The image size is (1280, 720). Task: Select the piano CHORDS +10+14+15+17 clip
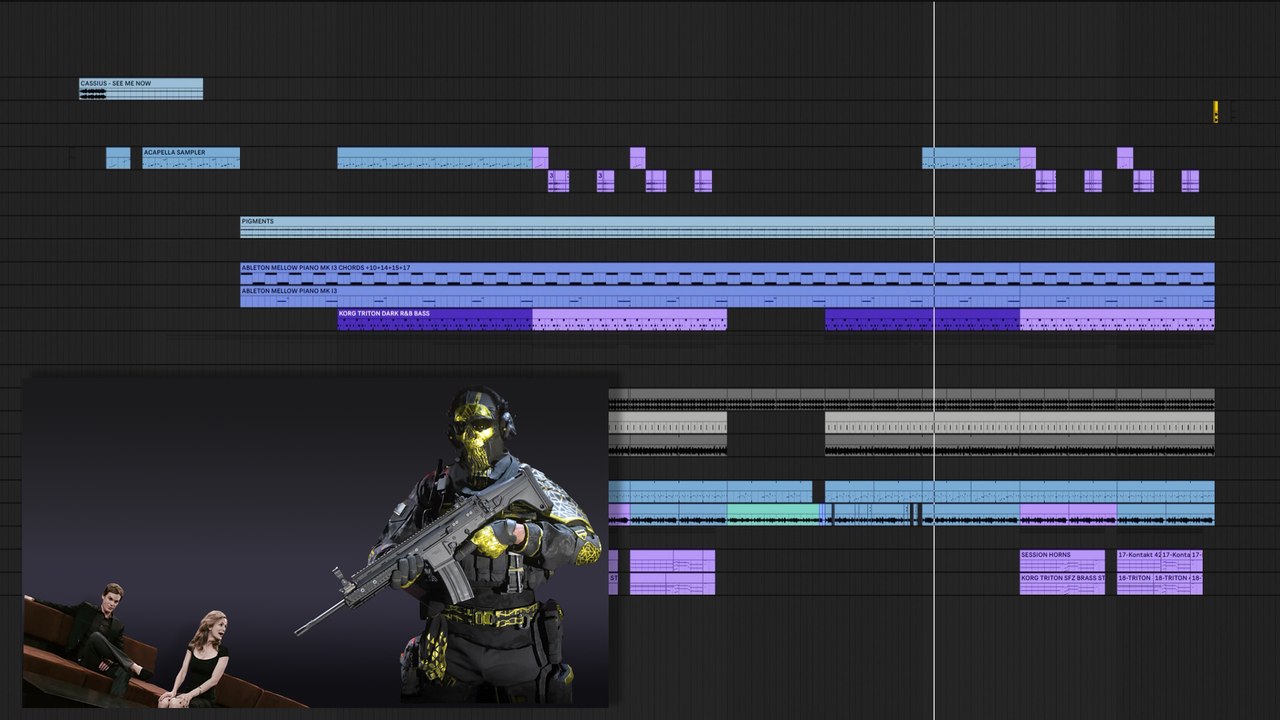[x=727, y=274]
